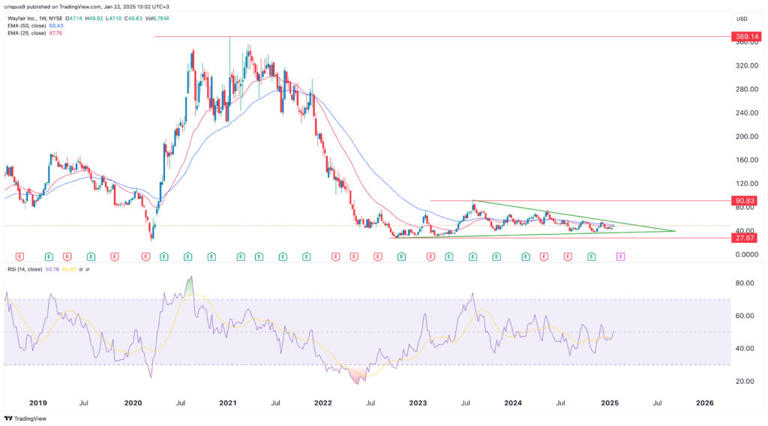
Task: Click the red 90.83 price label
Action: click(x=743, y=201)
